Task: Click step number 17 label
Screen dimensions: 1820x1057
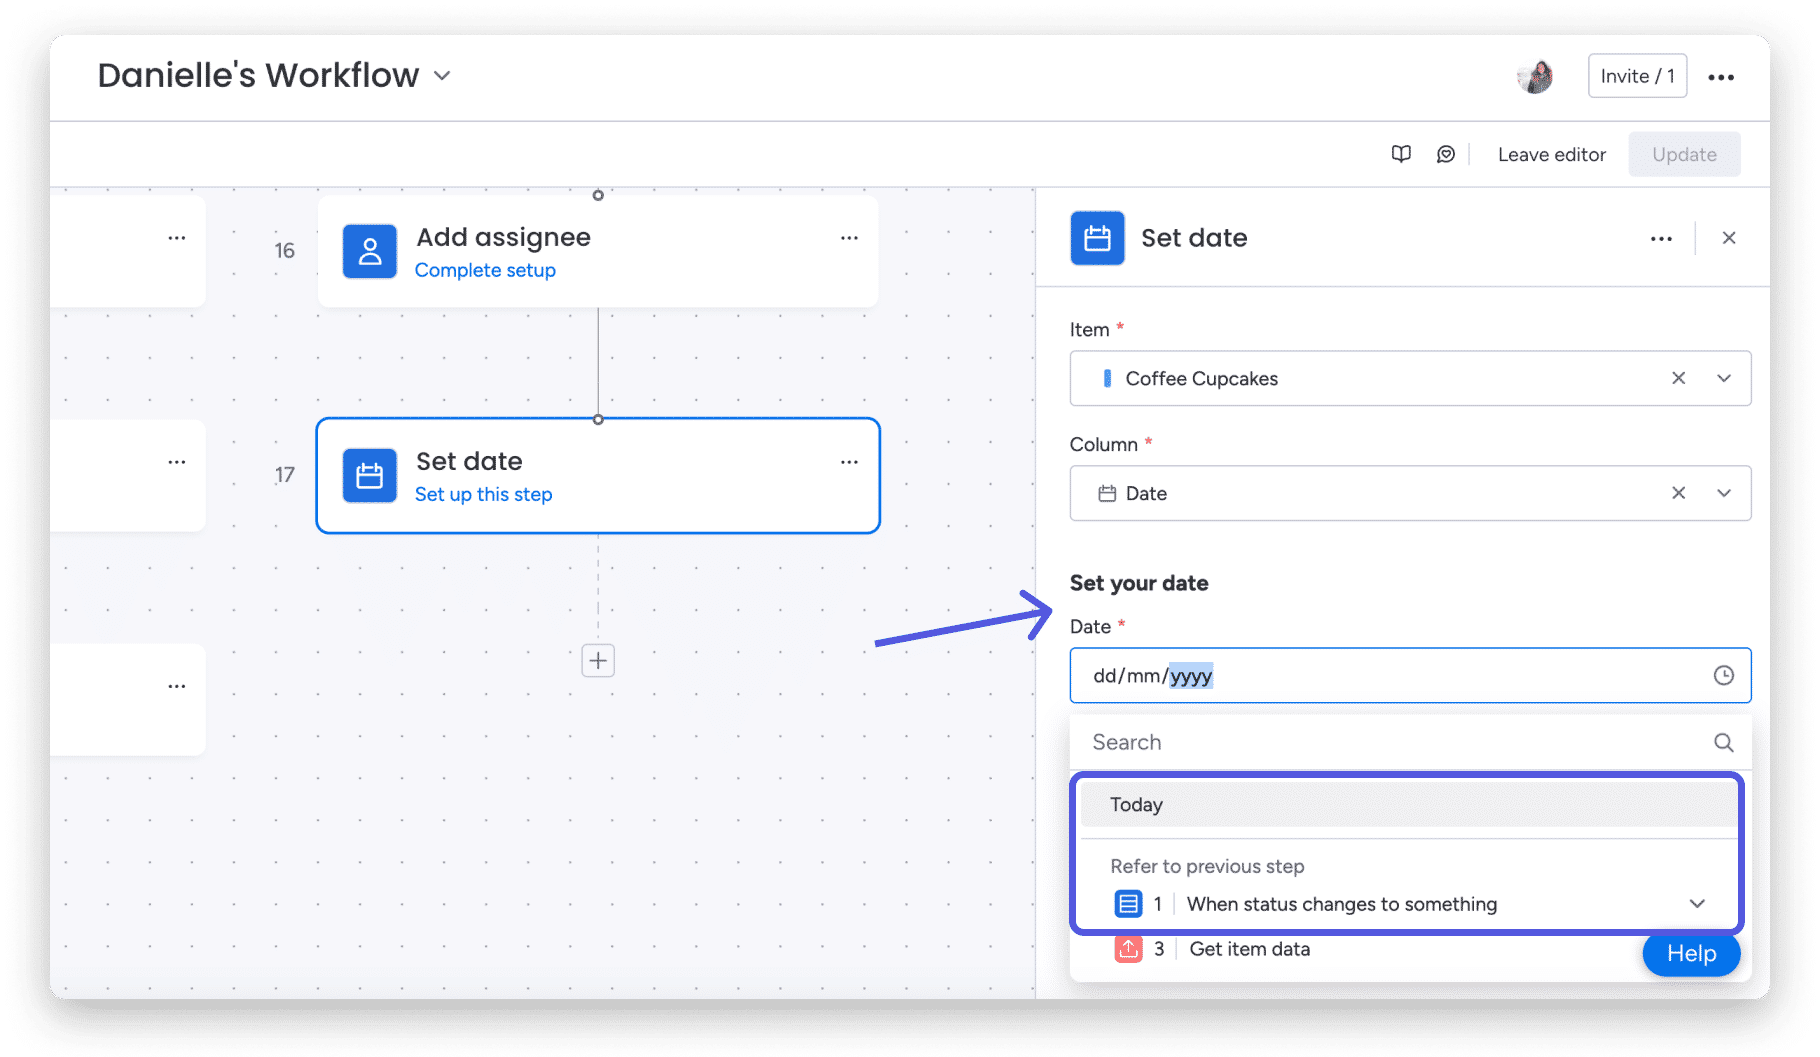Action: 285,475
